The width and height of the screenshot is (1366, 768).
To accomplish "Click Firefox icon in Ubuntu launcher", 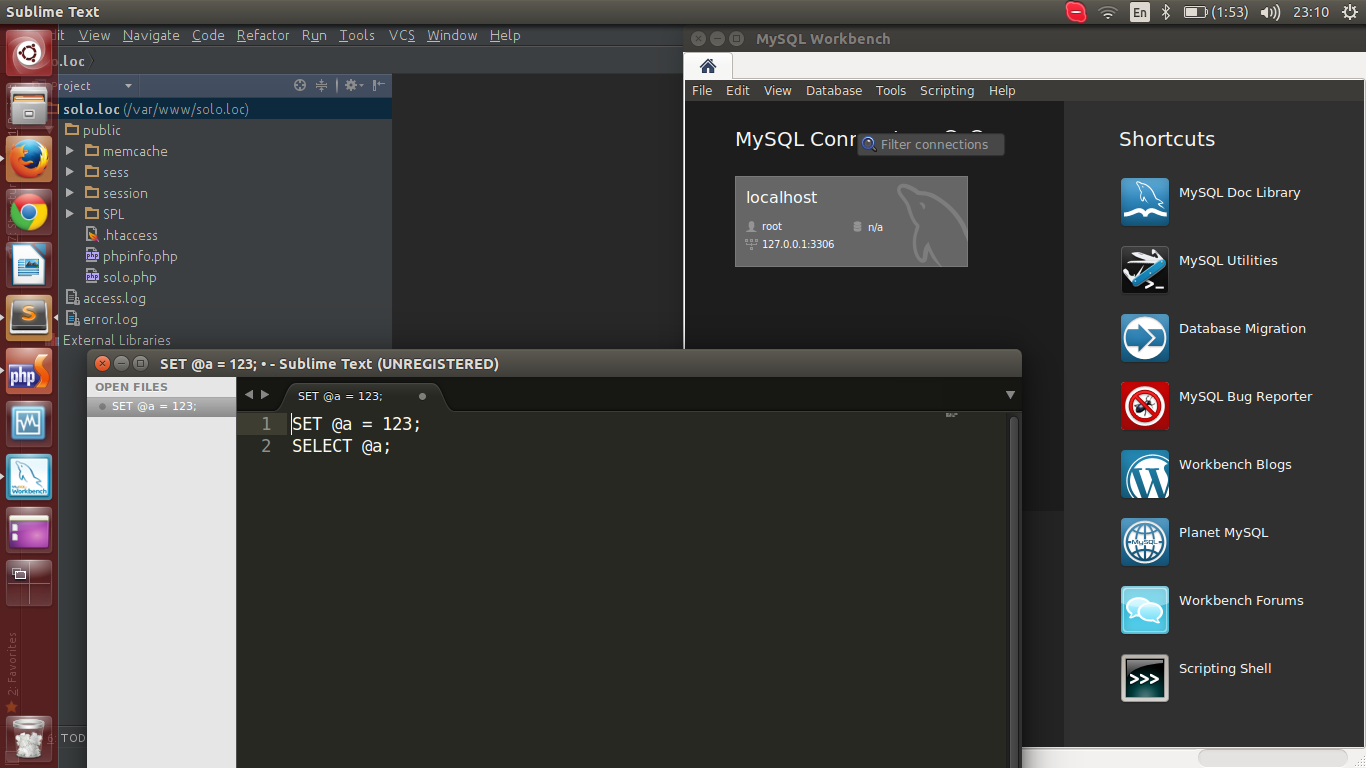I will pyautogui.click(x=29, y=158).
